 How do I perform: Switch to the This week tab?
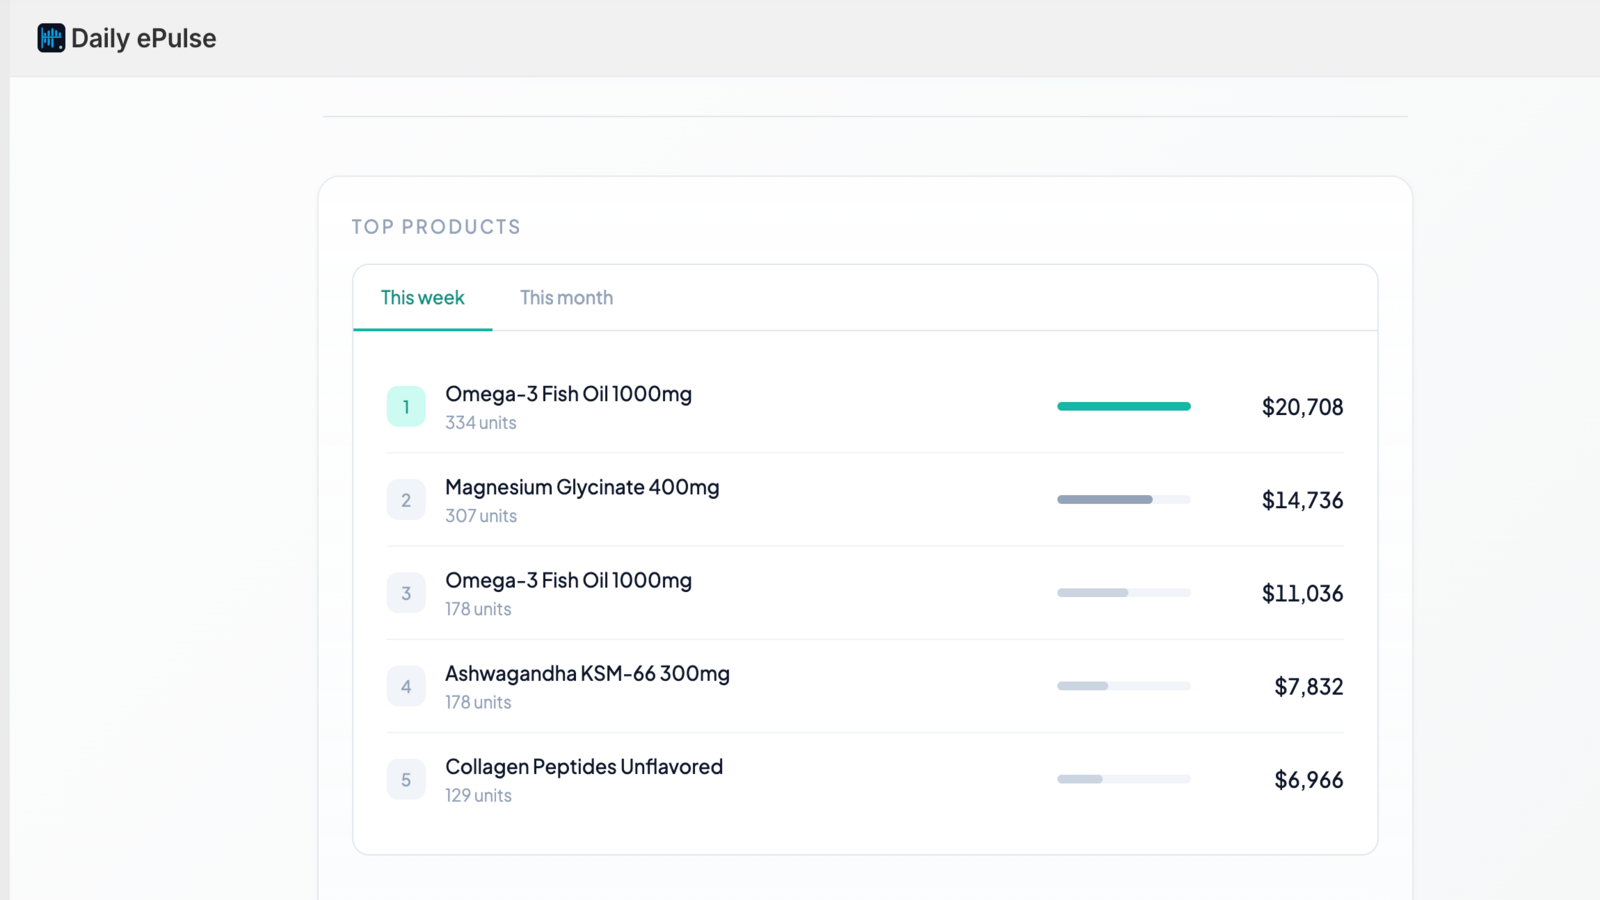pos(422,297)
